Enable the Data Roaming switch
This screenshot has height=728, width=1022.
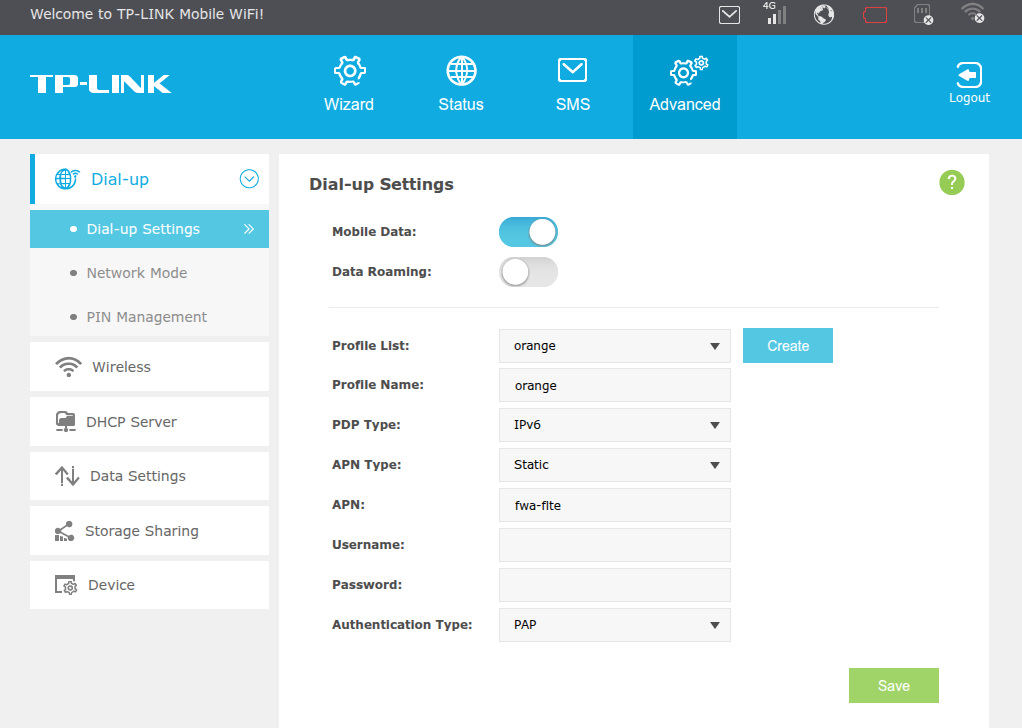(x=528, y=272)
